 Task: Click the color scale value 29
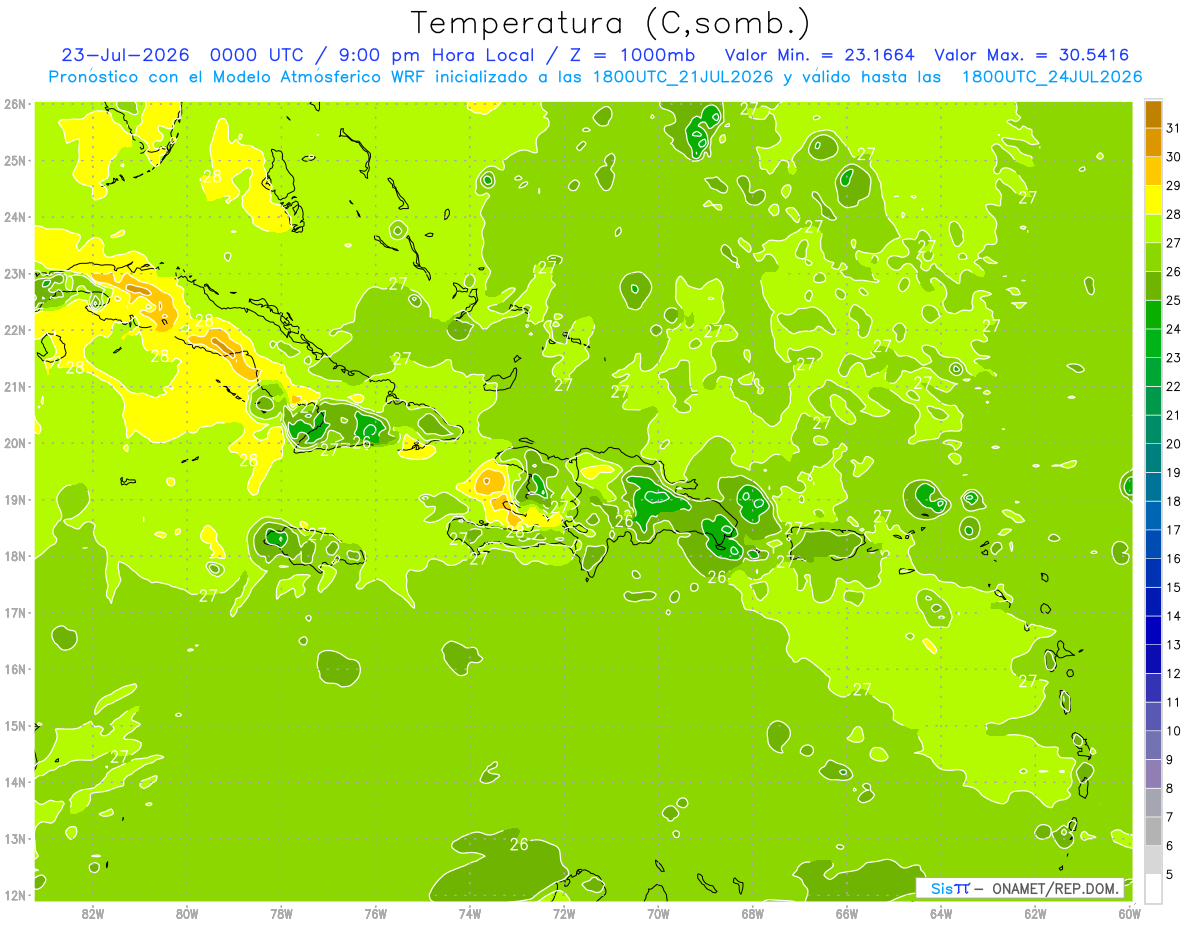click(1173, 185)
